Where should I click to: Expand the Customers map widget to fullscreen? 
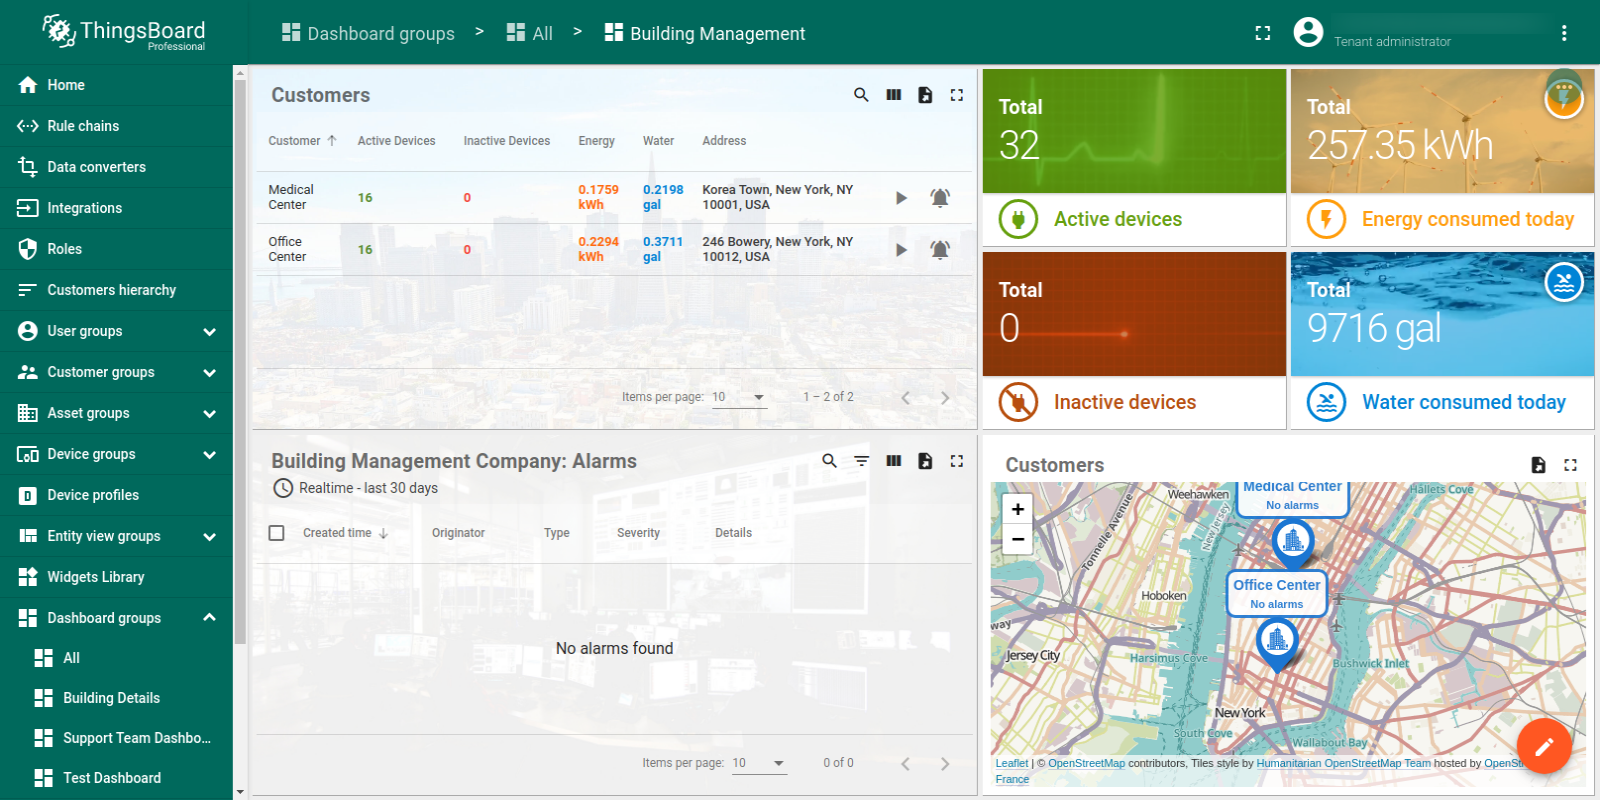(1570, 465)
